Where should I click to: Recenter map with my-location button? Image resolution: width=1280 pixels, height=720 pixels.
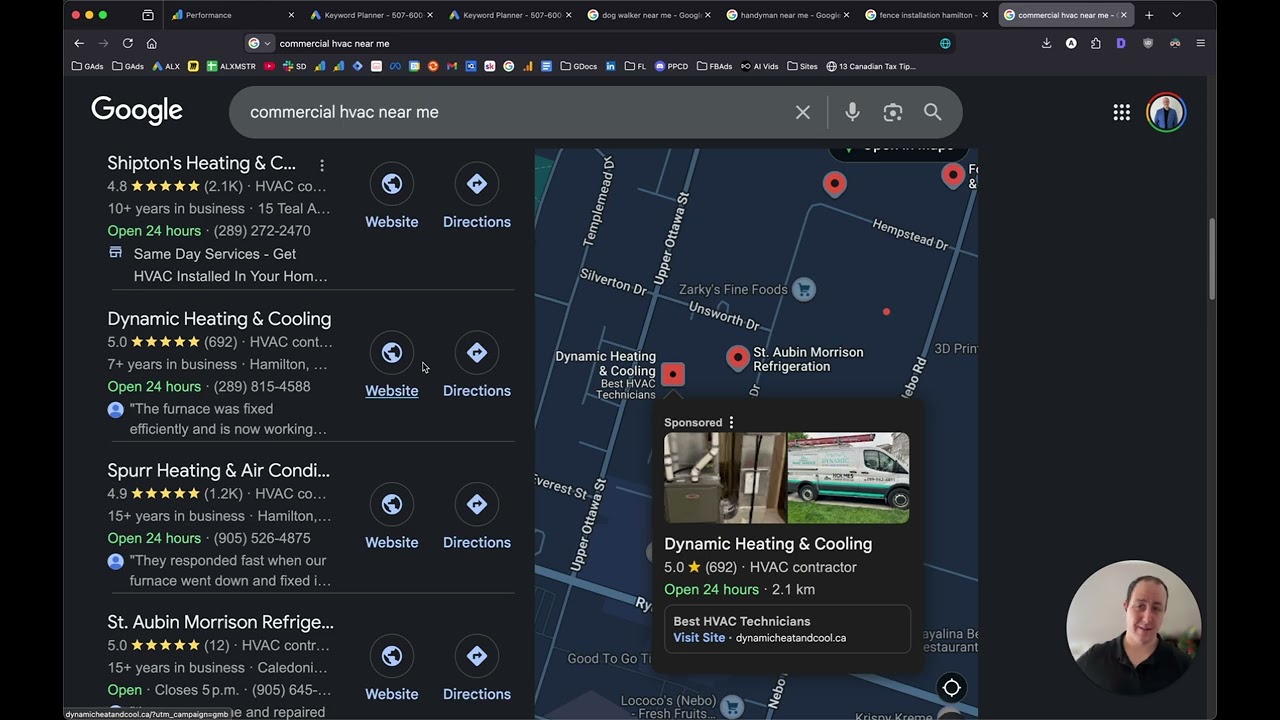(951, 687)
